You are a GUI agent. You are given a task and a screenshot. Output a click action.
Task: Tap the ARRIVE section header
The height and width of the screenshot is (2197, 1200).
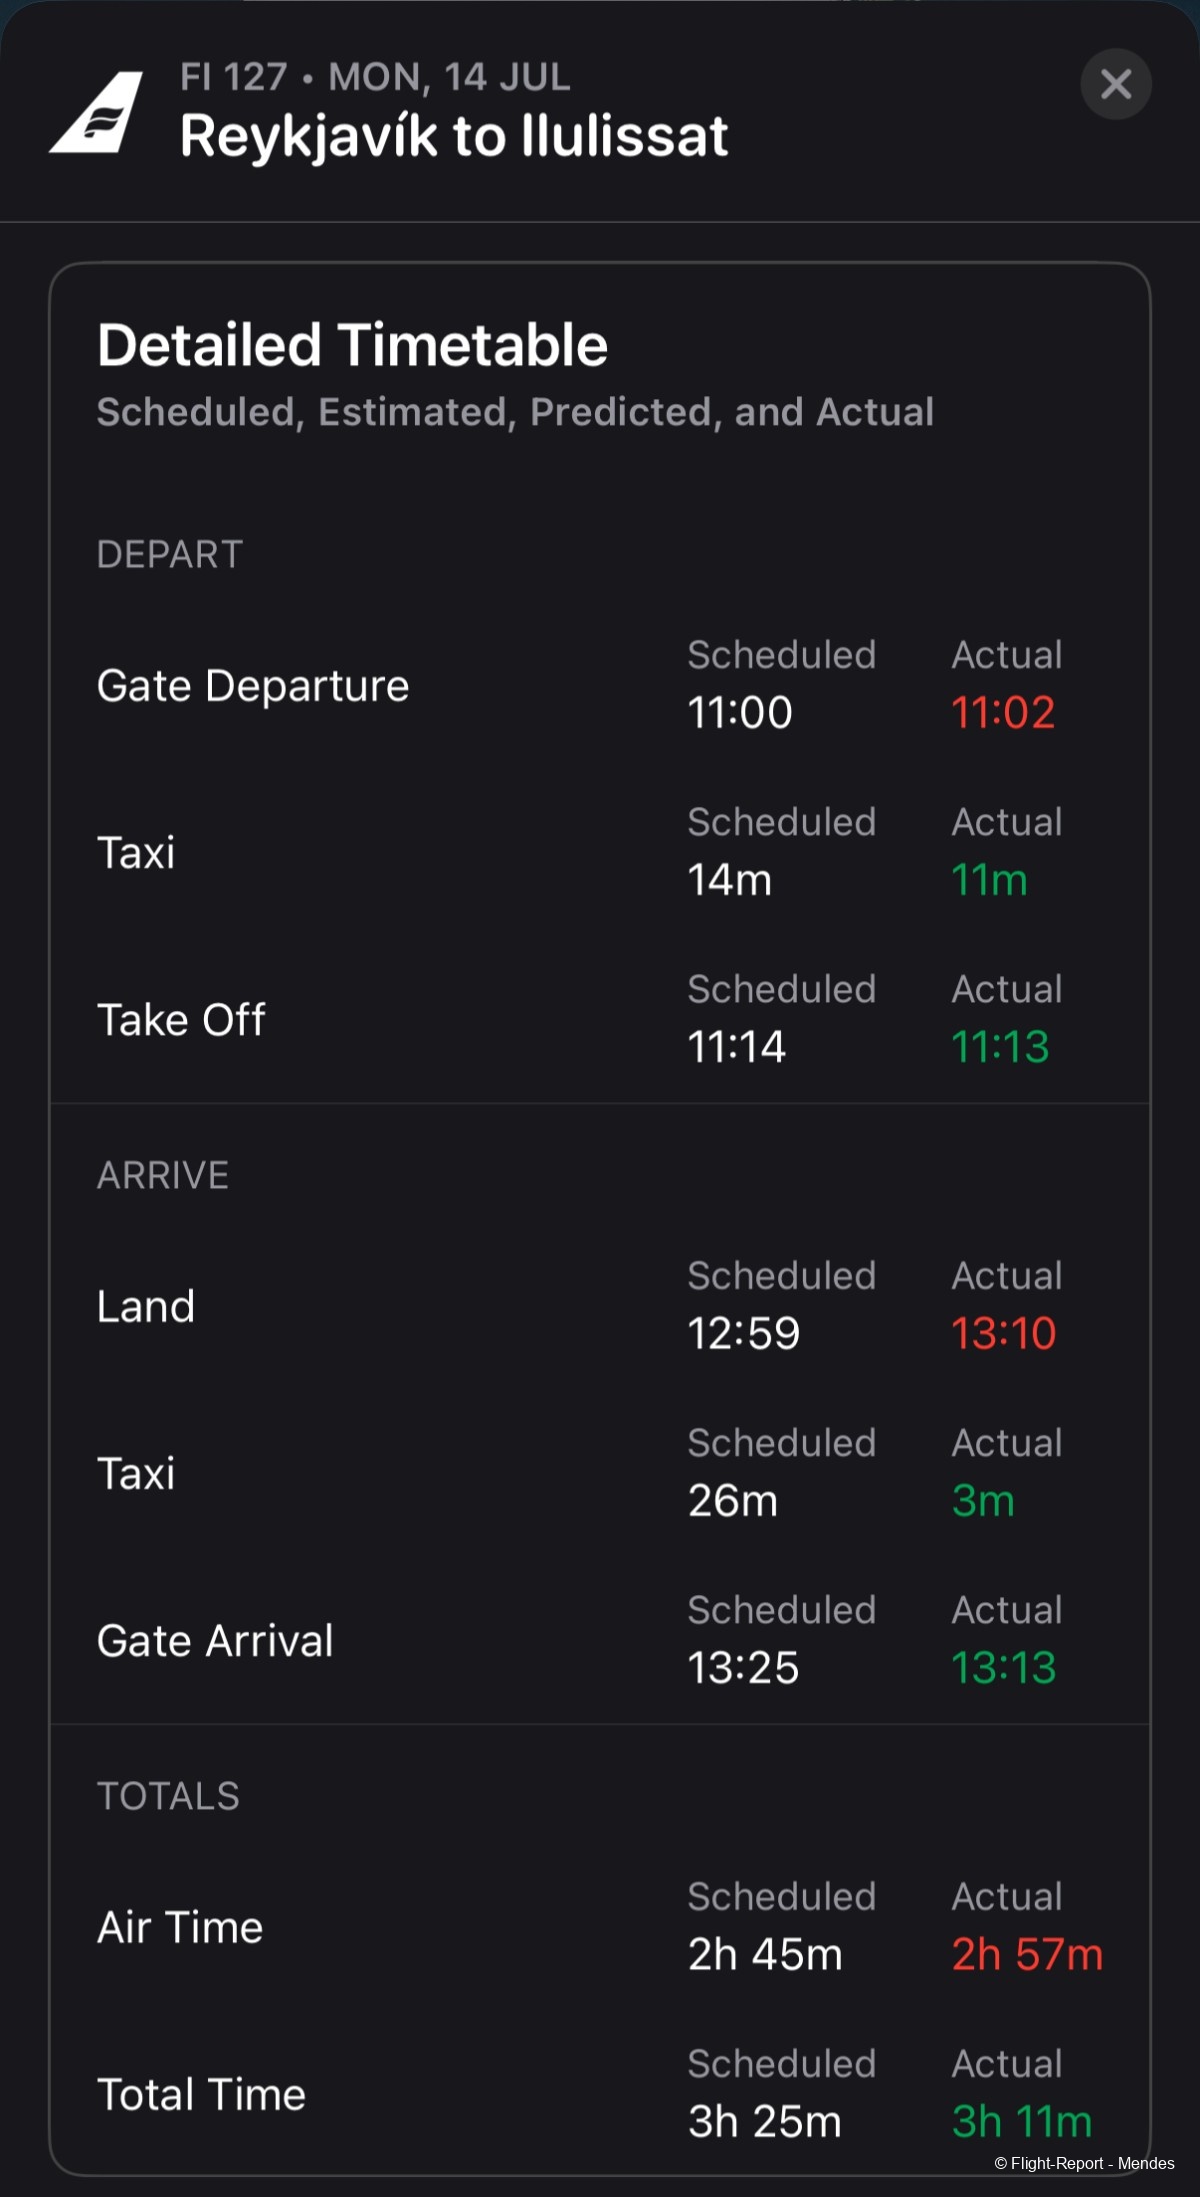[x=163, y=1175]
